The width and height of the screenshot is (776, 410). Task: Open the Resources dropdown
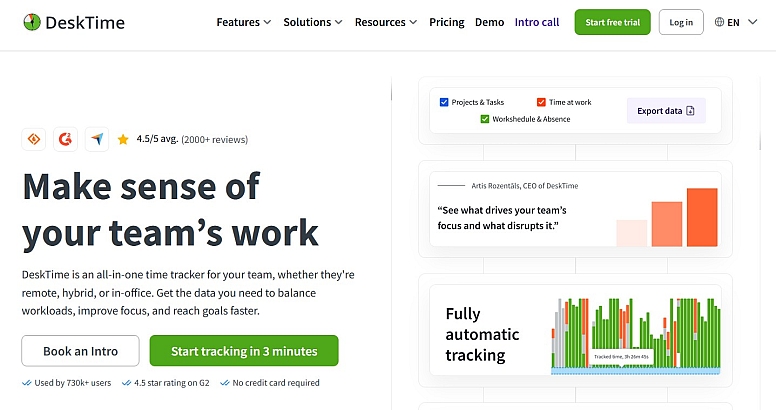pos(386,22)
